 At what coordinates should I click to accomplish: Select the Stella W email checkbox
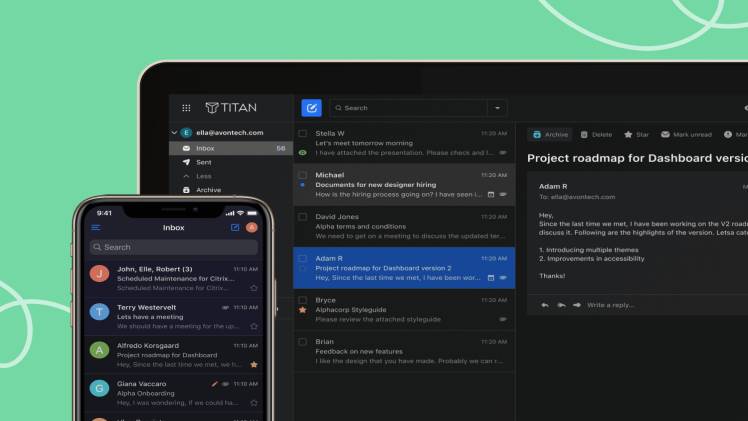click(303, 133)
